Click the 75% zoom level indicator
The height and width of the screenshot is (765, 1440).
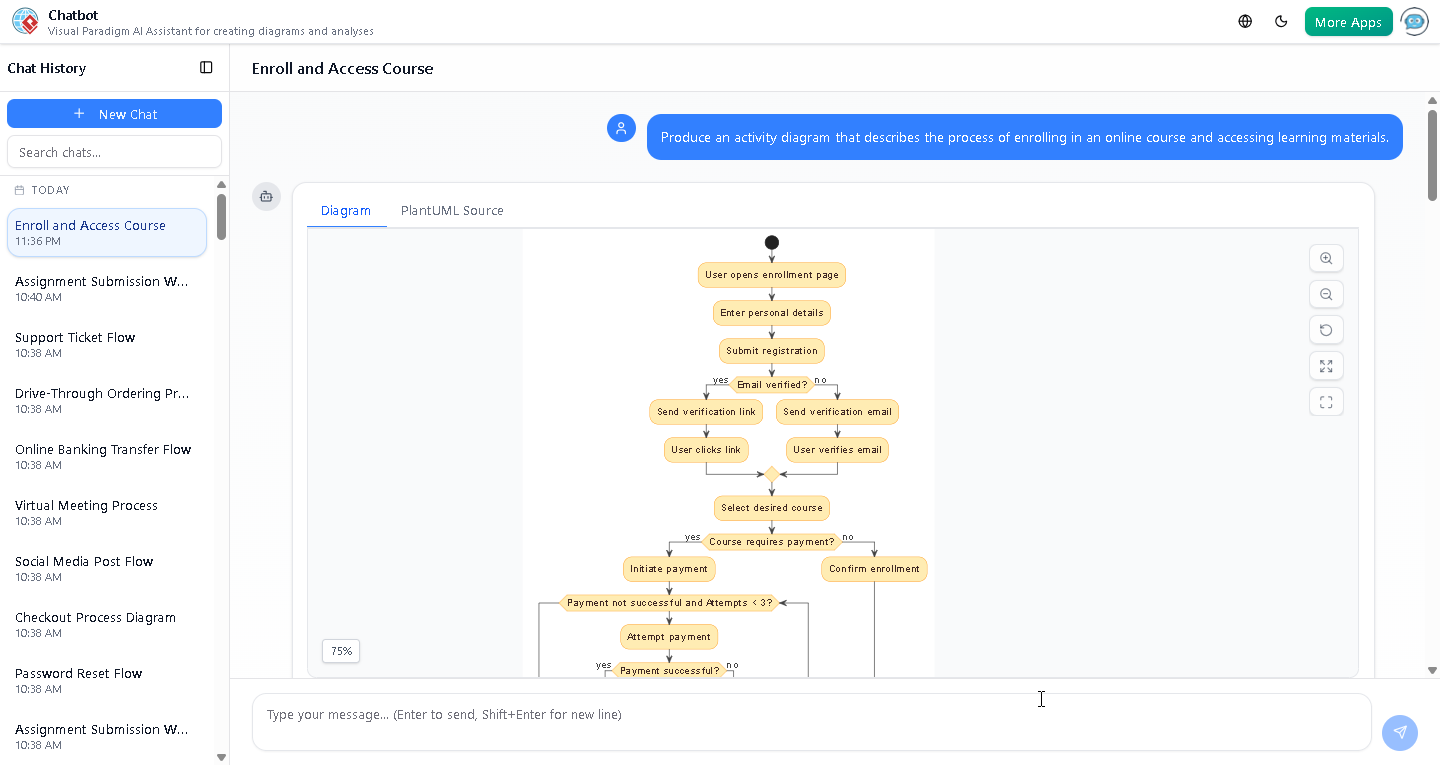click(x=340, y=651)
